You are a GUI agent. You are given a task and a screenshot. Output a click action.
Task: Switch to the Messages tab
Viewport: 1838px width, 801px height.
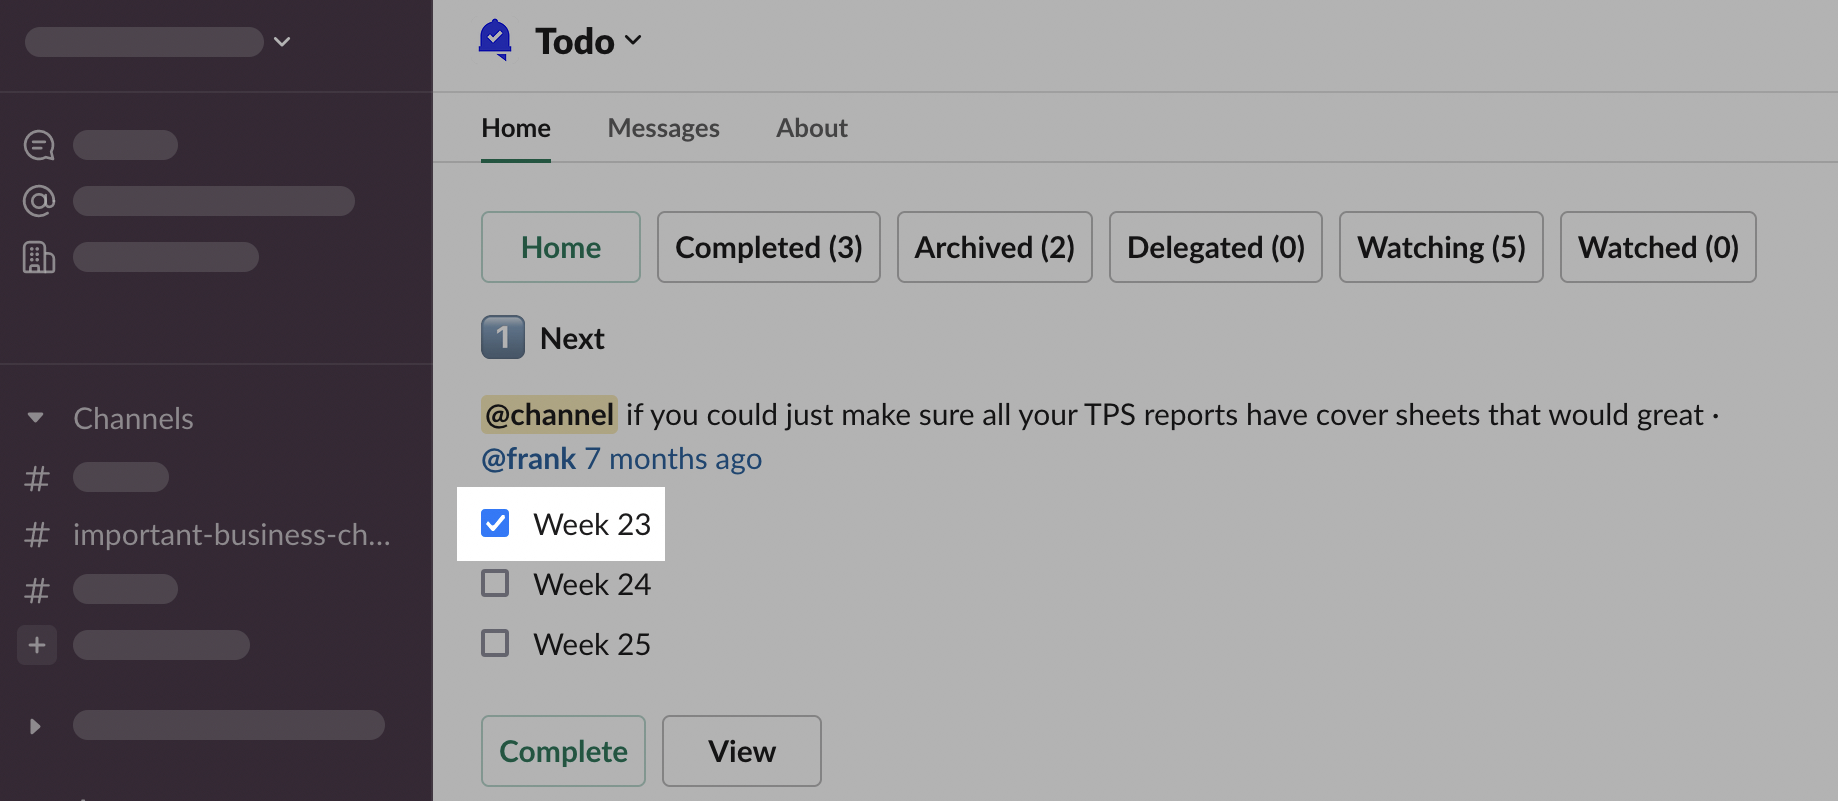coord(663,128)
